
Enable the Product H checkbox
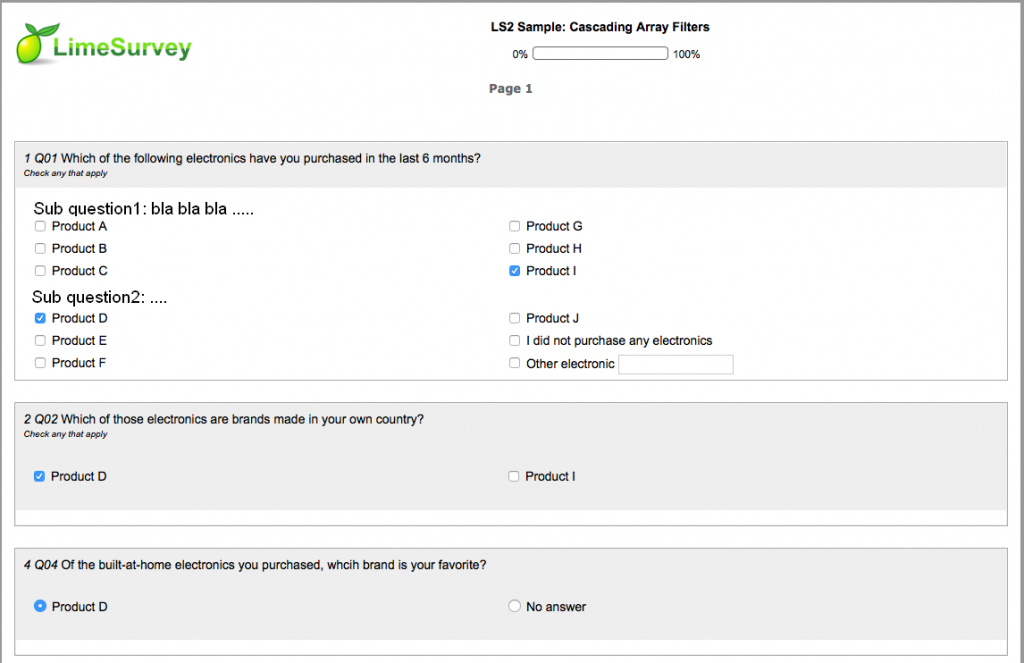coord(514,248)
